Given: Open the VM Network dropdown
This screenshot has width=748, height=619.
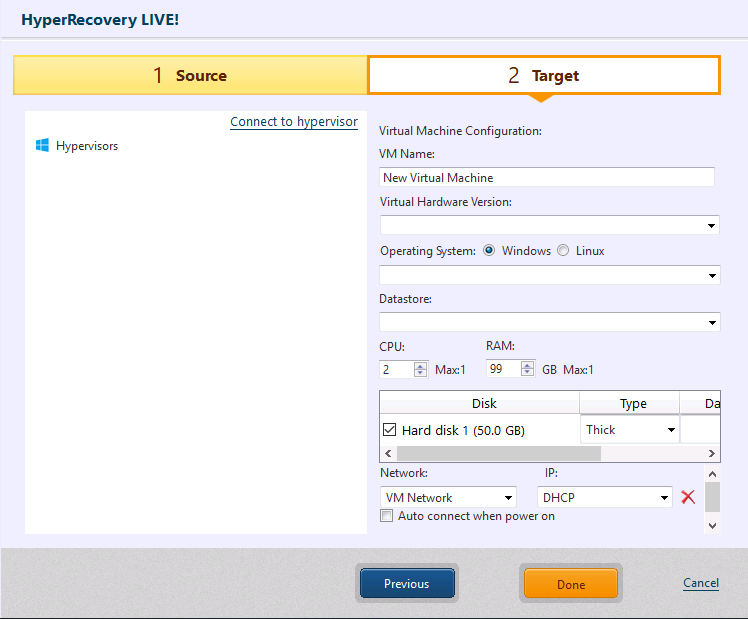Looking at the screenshot, I should 448,497.
